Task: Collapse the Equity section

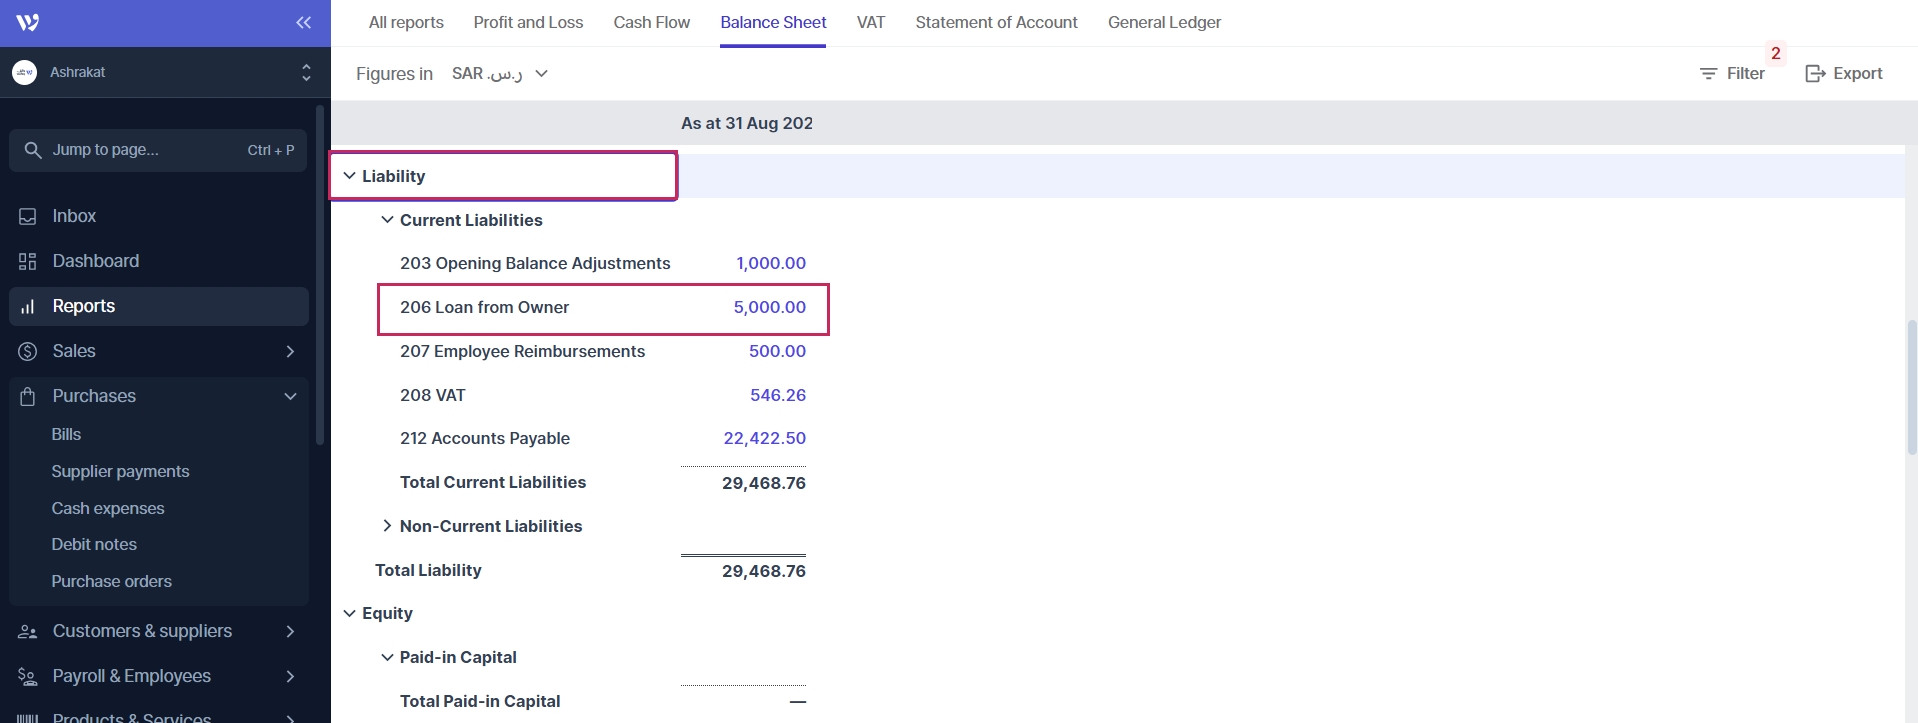Action: click(x=349, y=613)
